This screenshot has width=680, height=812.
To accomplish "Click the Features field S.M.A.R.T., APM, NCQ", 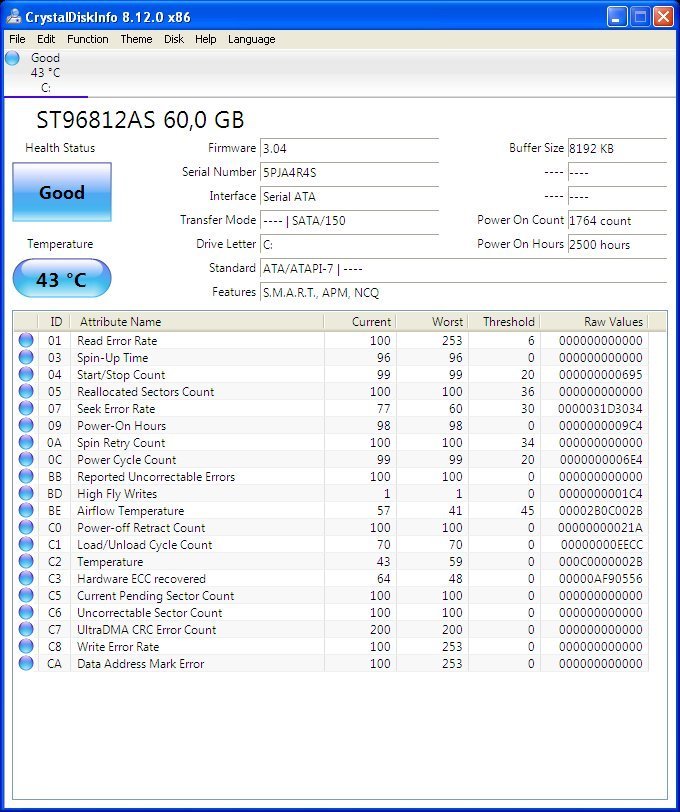I will pyautogui.click(x=463, y=293).
